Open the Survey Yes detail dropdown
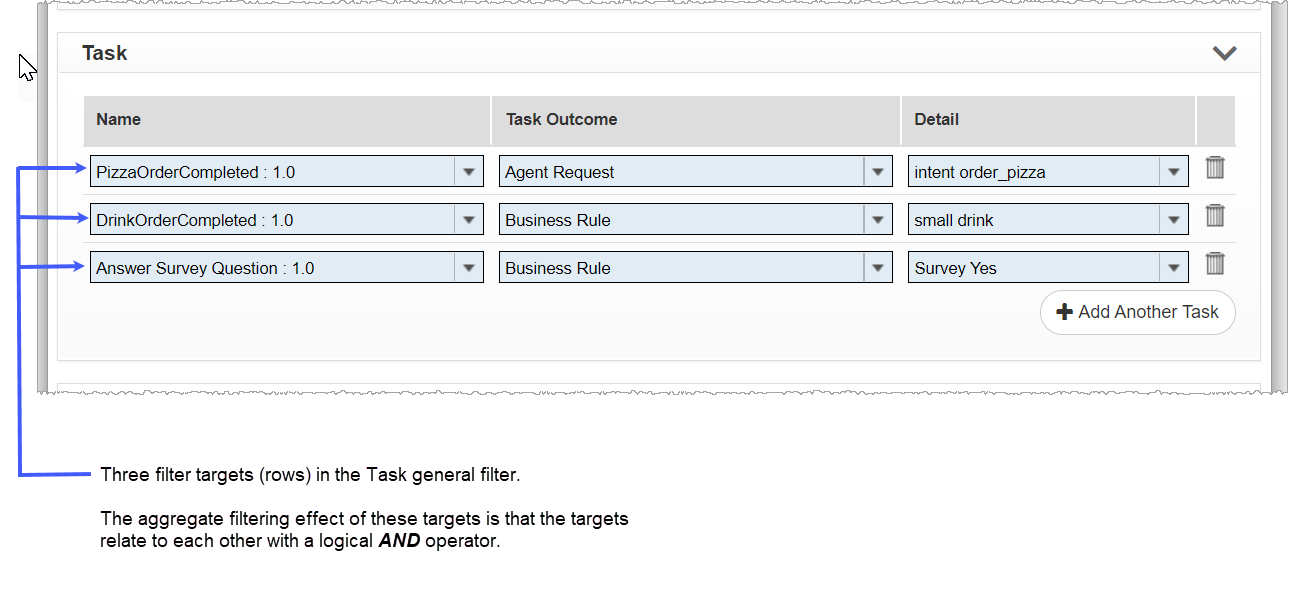This screenshot has width=1289, height=602. 1173,268
